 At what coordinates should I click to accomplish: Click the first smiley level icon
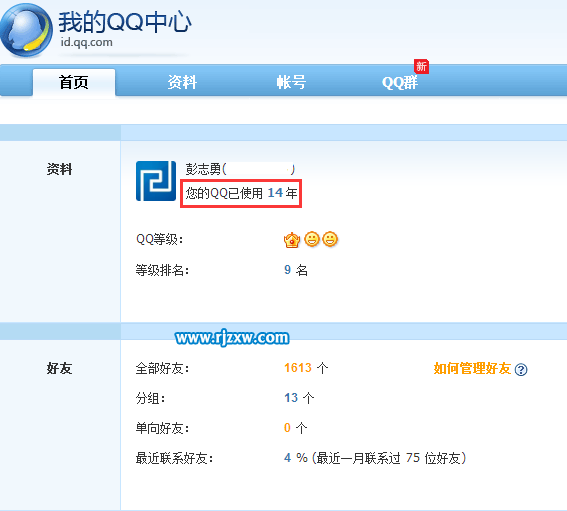[312, 239]
